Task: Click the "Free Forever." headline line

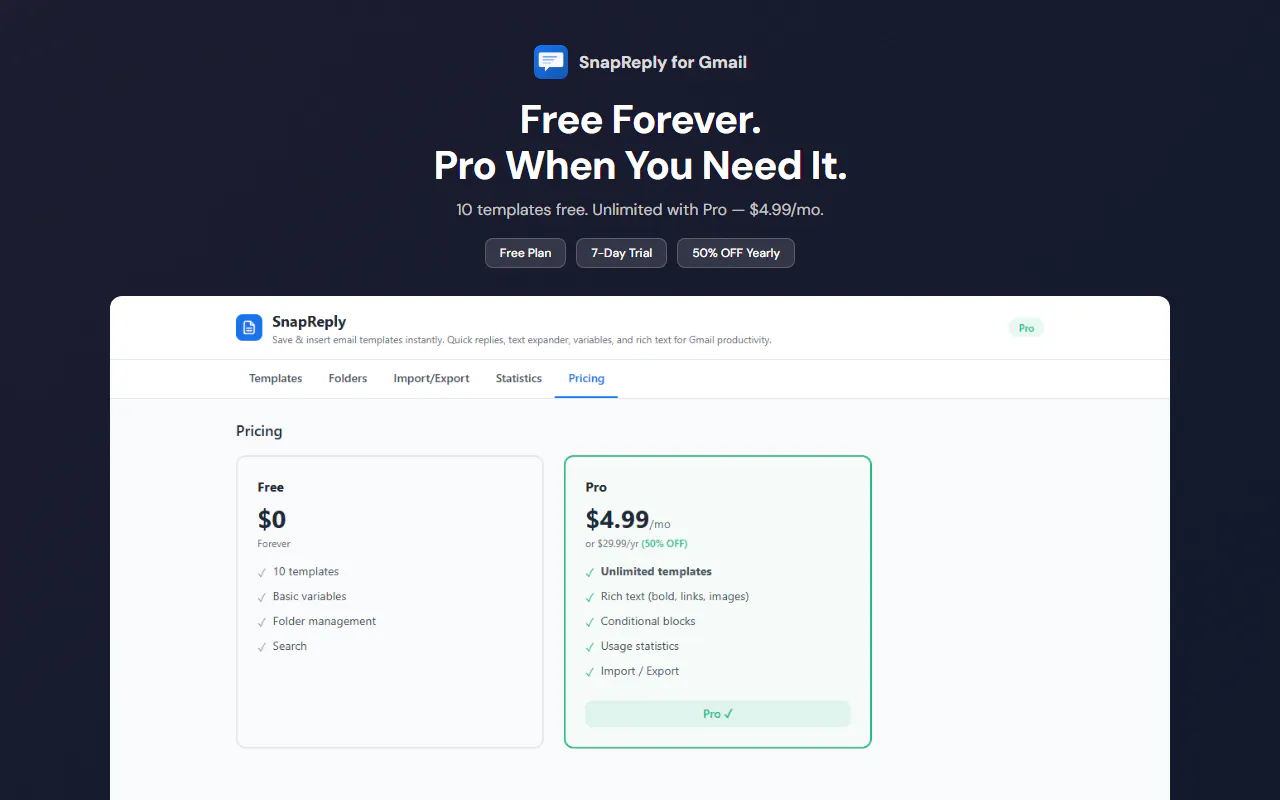Action: [641, 120]
